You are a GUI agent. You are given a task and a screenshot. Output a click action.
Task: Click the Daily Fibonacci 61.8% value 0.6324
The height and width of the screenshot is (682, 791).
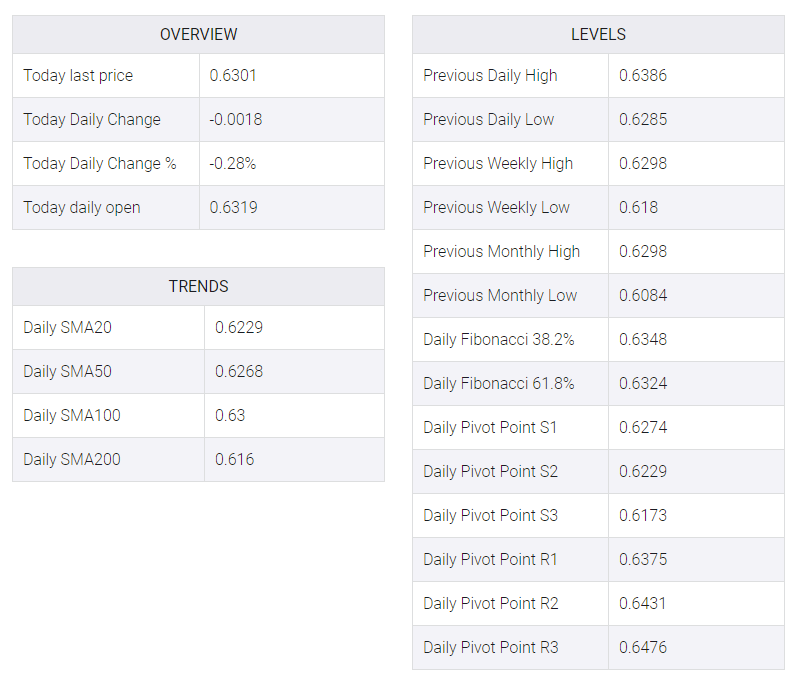click(x=643, y=383)
